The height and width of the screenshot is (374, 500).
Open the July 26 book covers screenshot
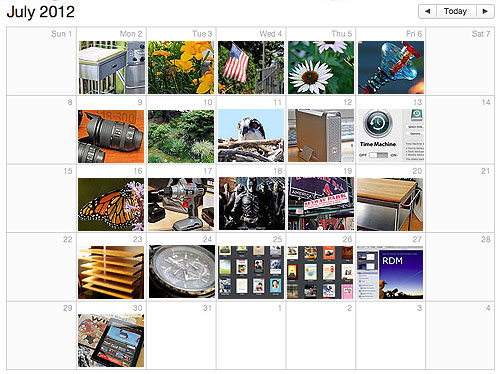coord(320,272)
